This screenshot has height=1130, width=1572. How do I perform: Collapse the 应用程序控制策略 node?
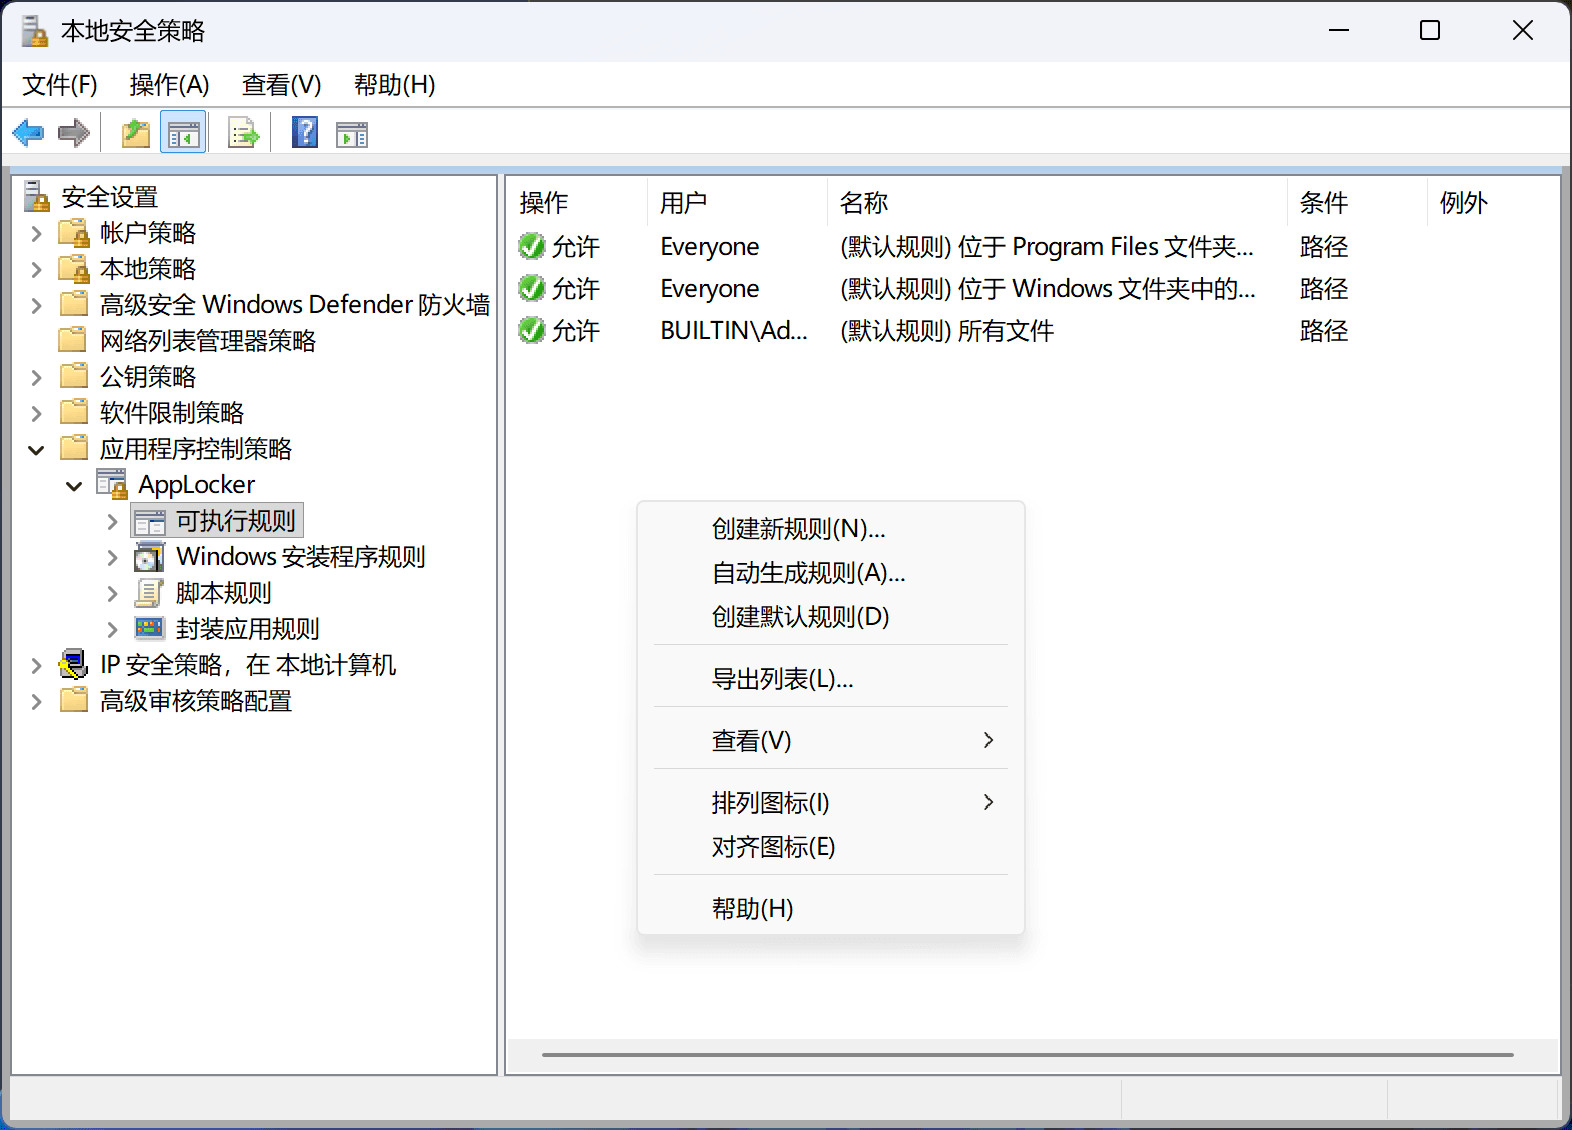pos(37,450)
